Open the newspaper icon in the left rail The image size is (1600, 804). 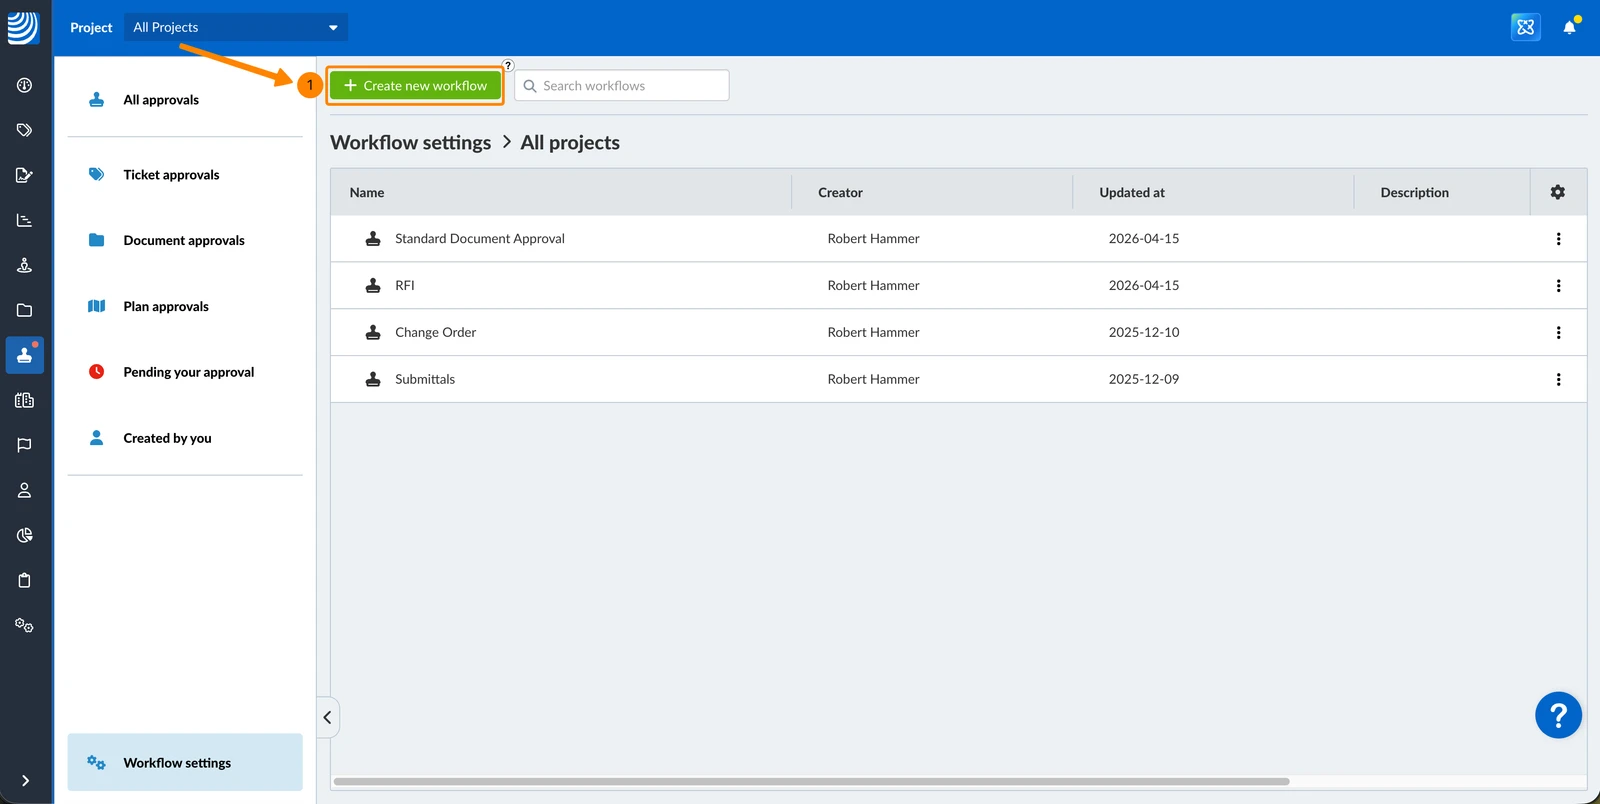tap(25, 400)
